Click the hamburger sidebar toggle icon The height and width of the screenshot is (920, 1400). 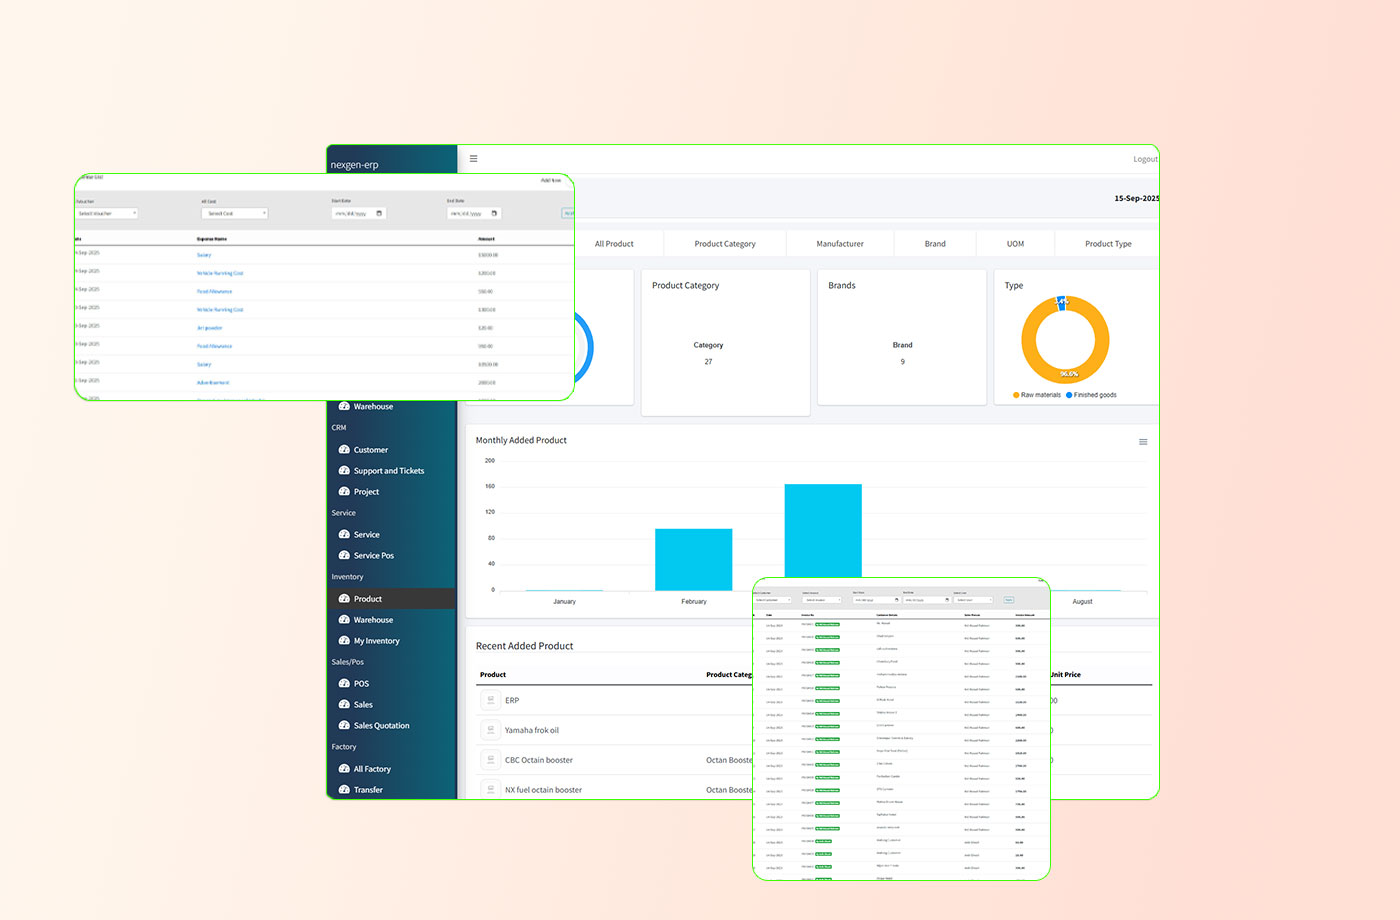(473, 159)
